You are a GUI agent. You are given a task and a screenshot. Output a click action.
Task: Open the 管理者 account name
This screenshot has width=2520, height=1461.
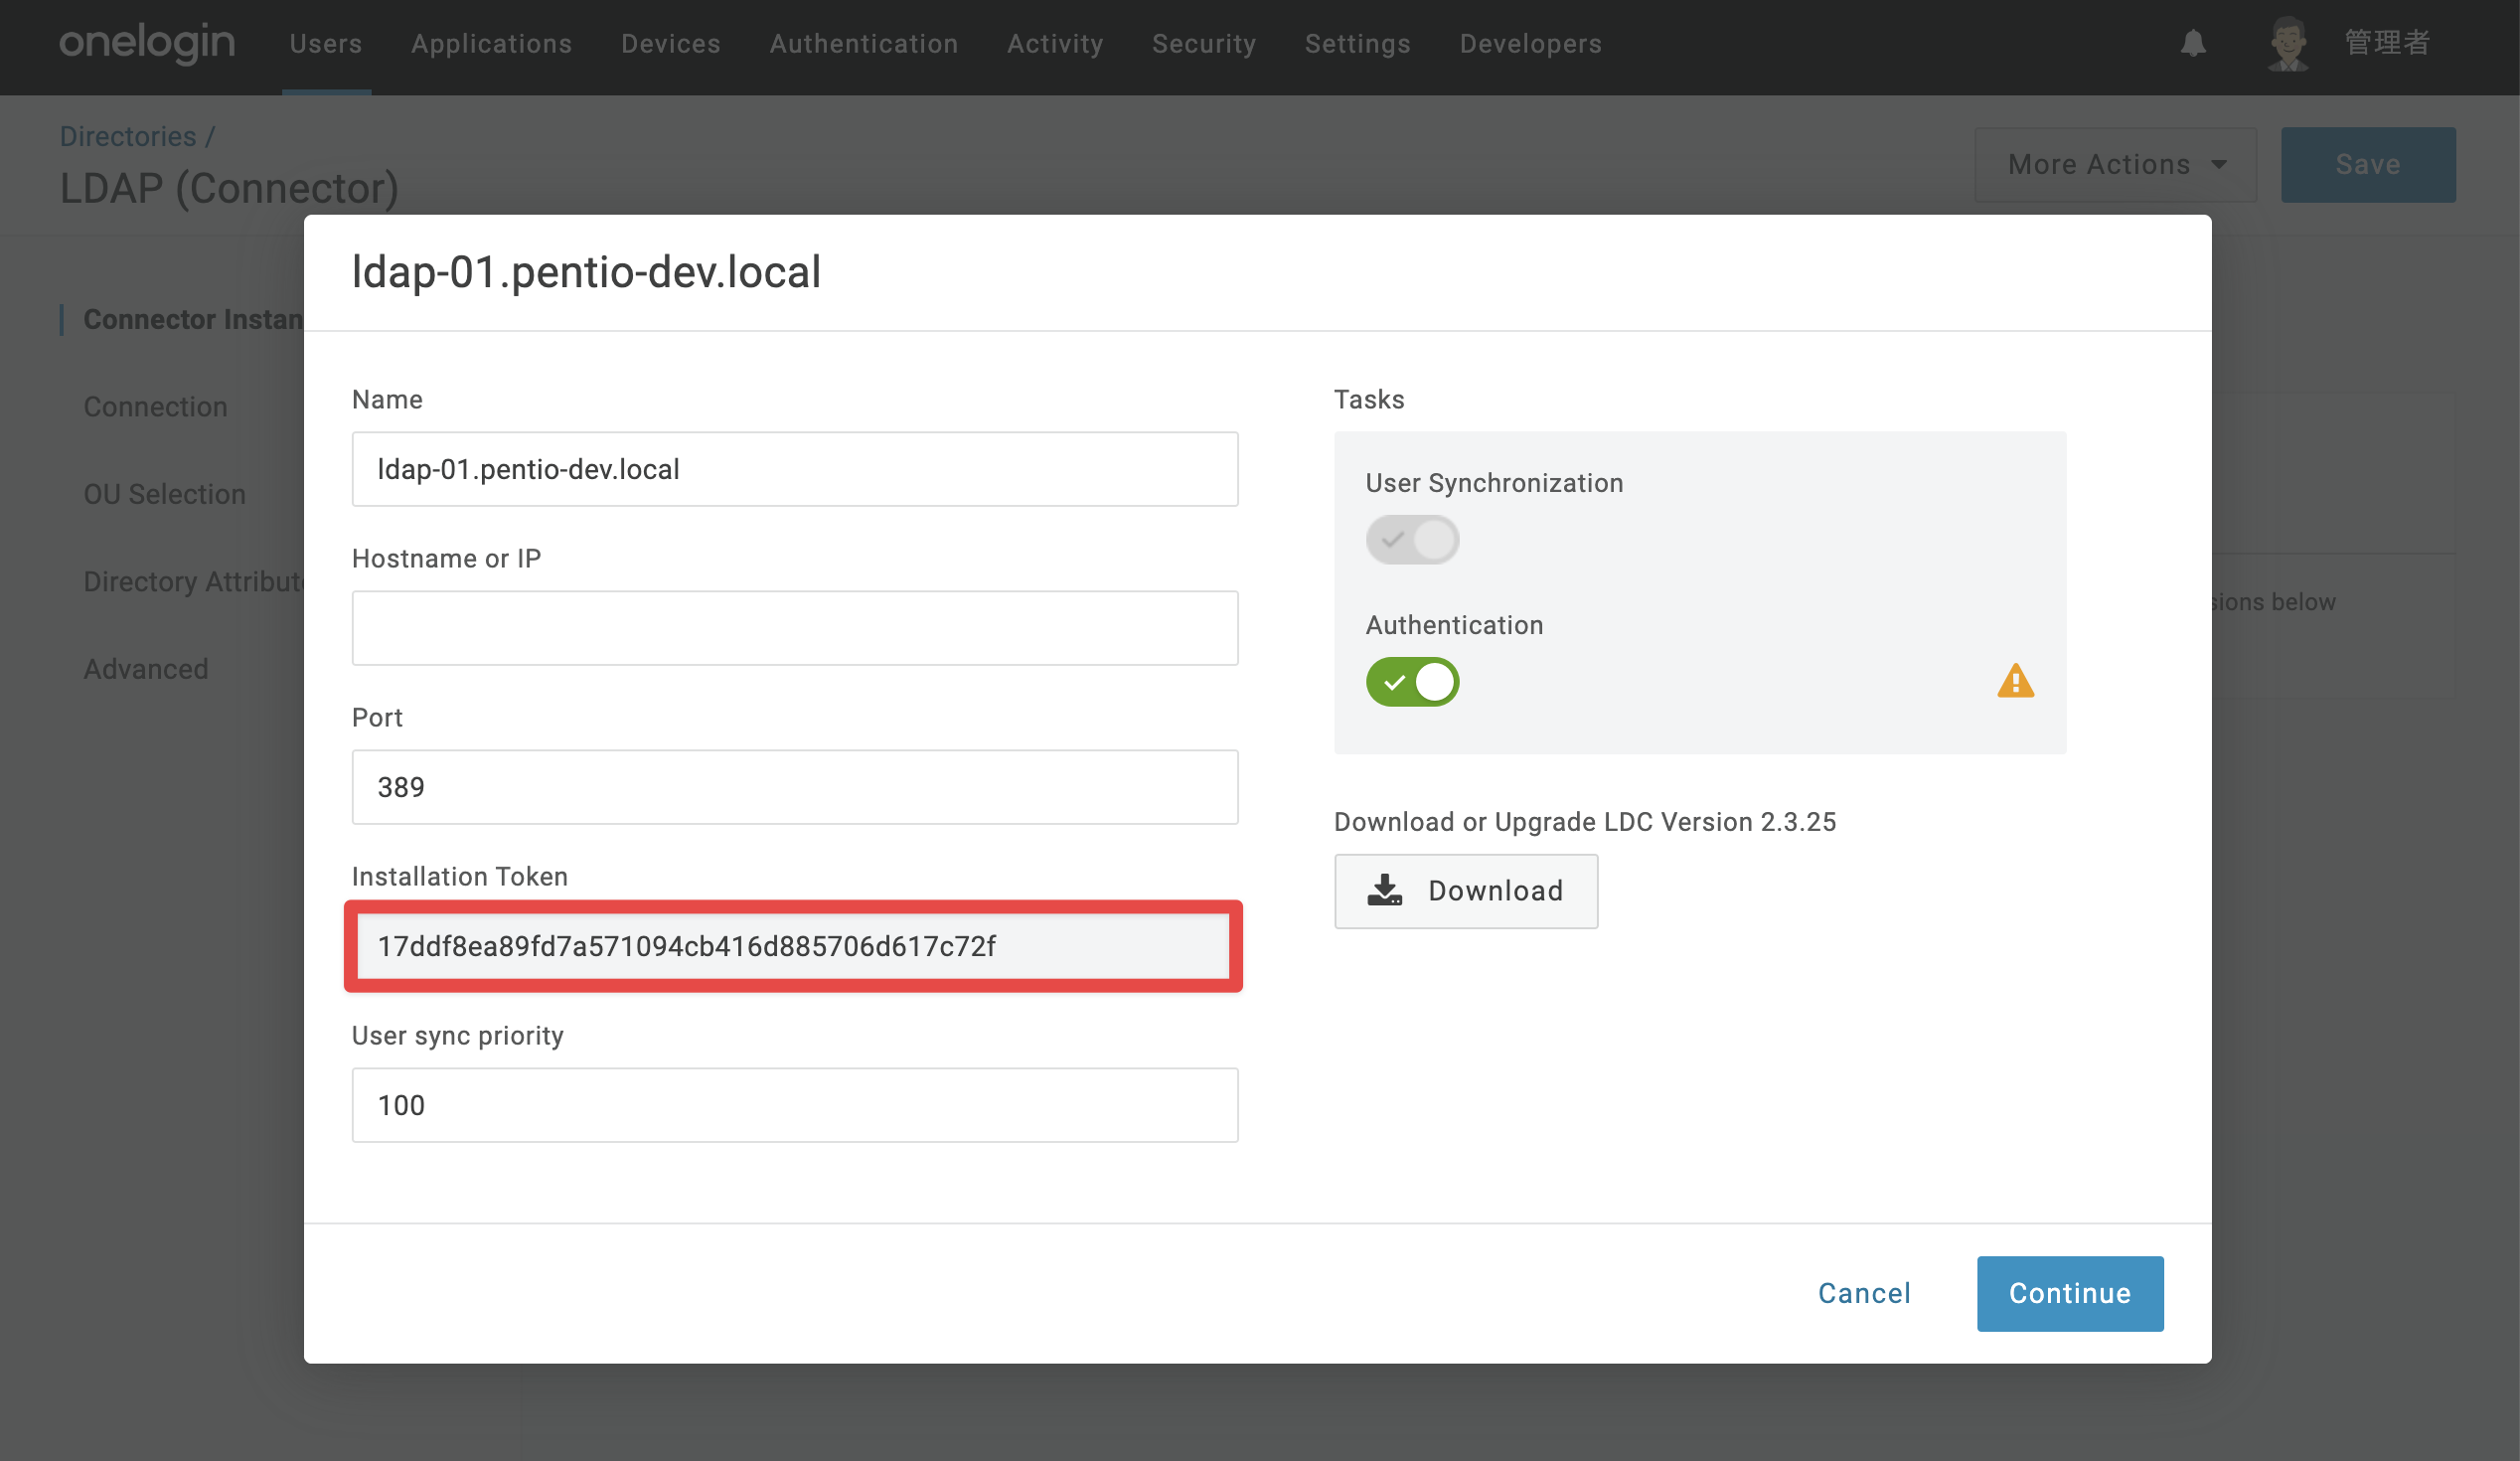[x=2387, y=43]
